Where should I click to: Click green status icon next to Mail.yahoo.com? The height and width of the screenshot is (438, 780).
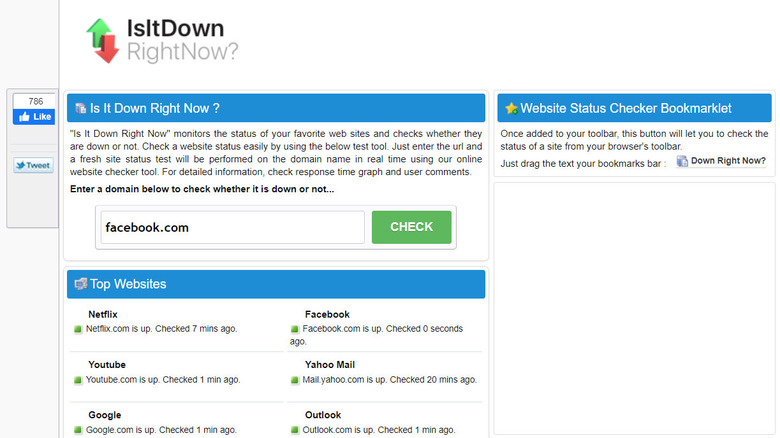[x=294, y=380]
